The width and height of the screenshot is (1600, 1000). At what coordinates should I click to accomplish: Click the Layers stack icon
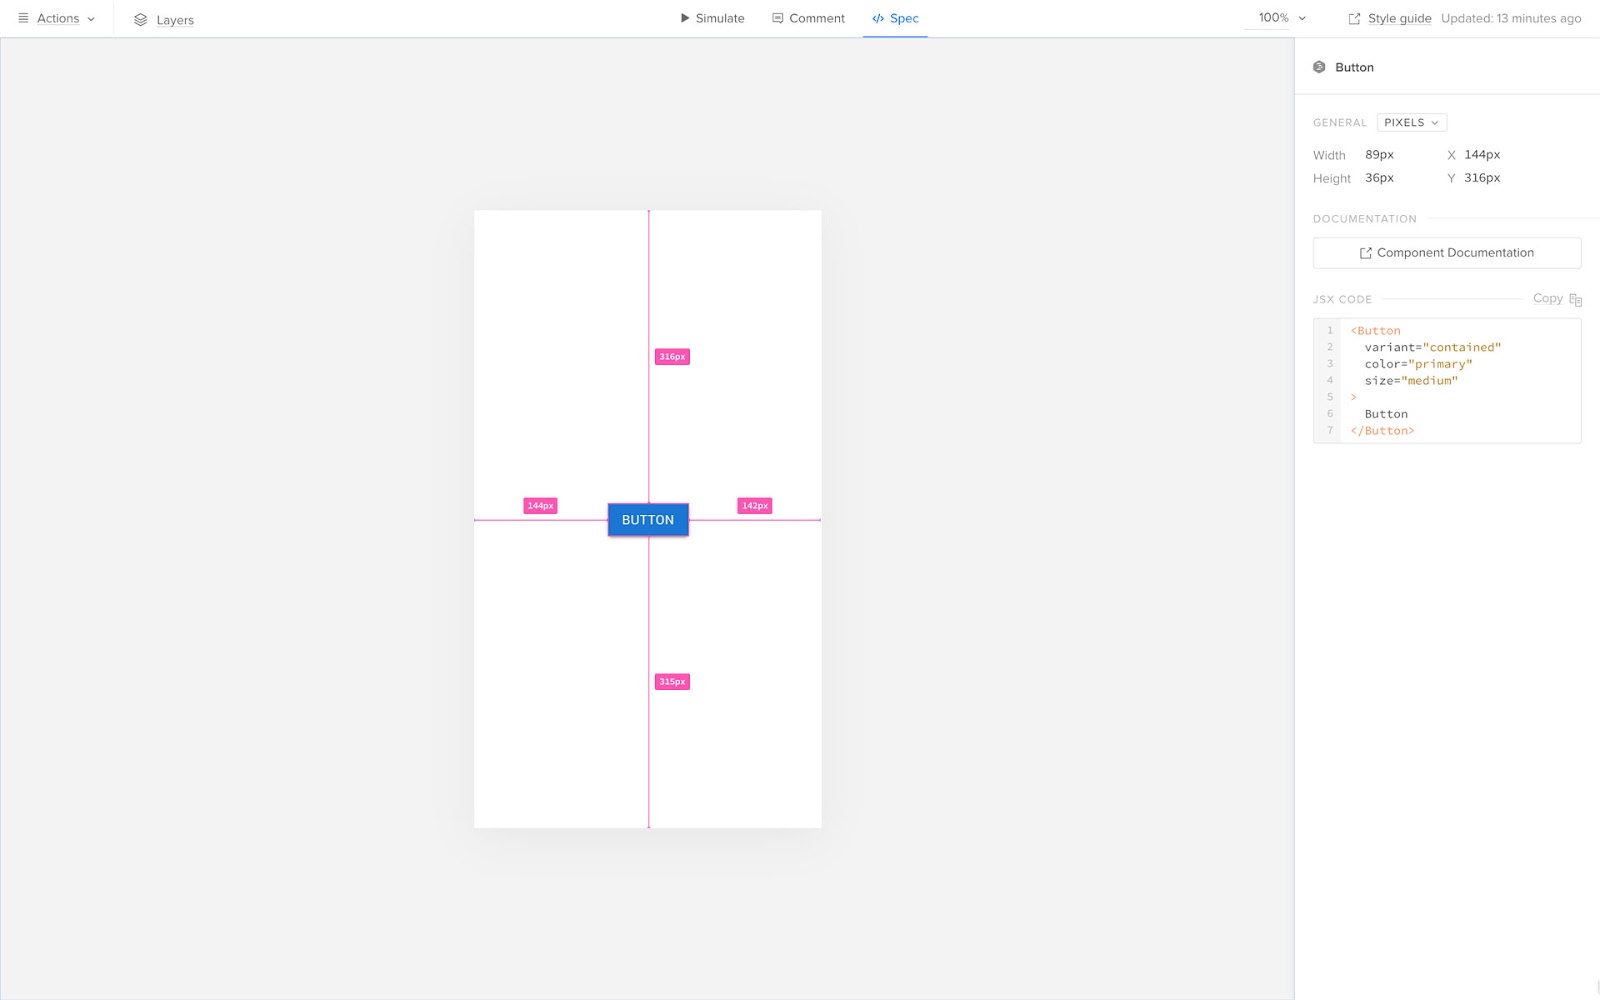(140, 19)
